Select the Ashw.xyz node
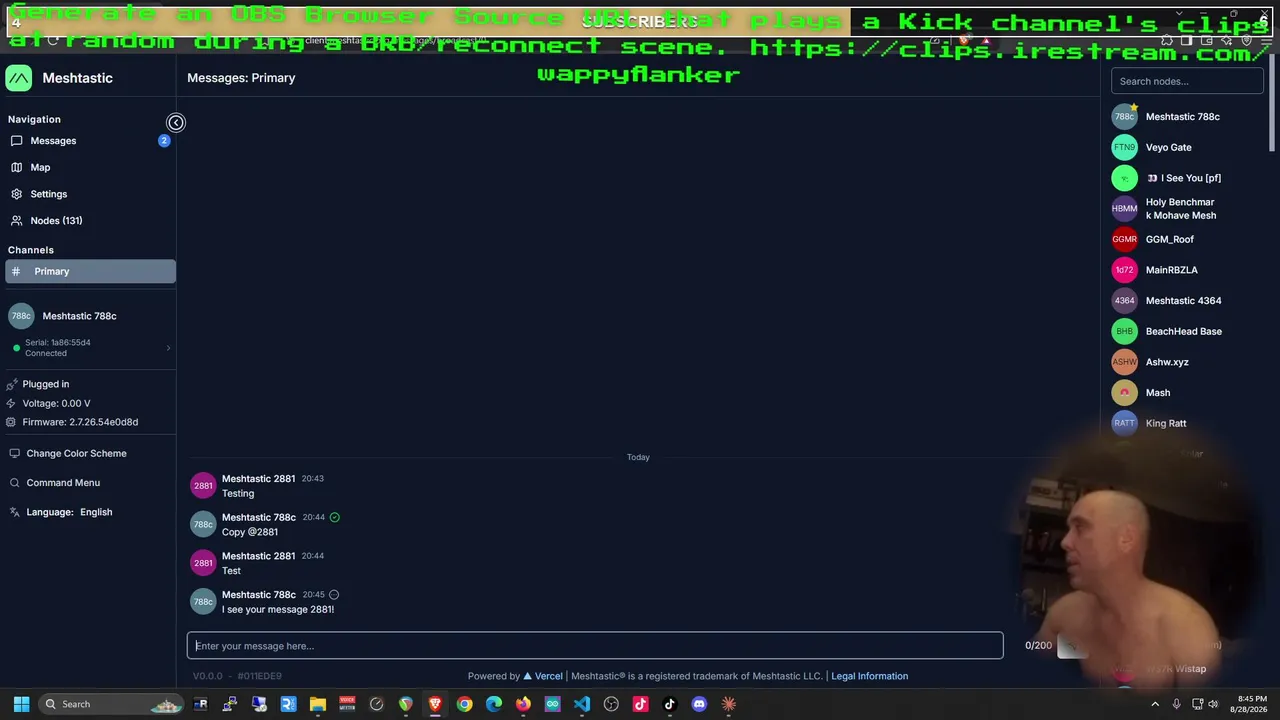 tap(1167, 362)
